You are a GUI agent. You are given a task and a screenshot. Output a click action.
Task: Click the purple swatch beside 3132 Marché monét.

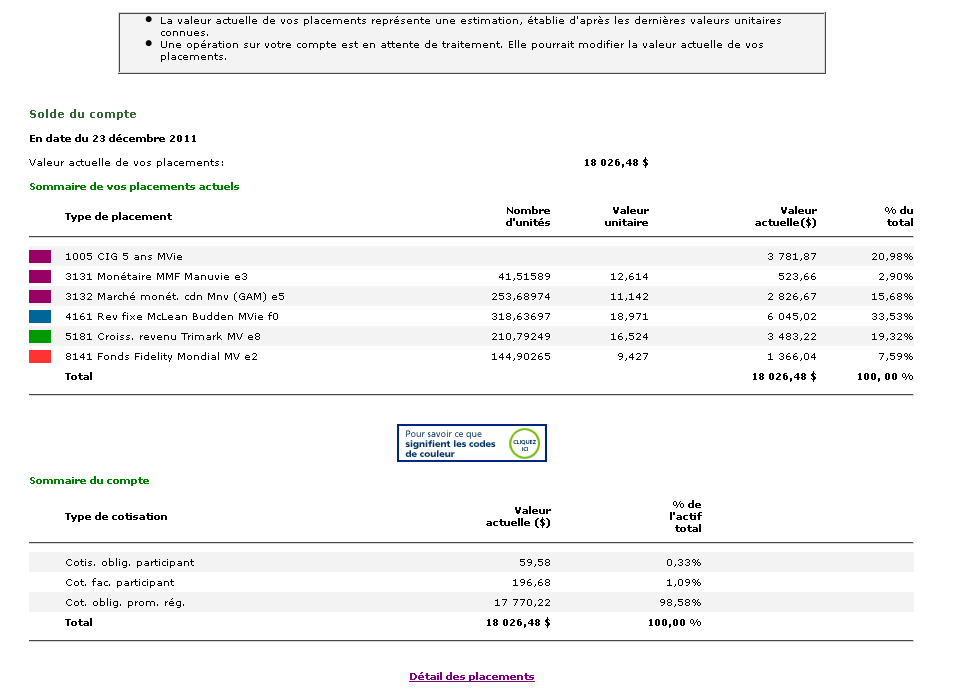(x=40, y=296)
